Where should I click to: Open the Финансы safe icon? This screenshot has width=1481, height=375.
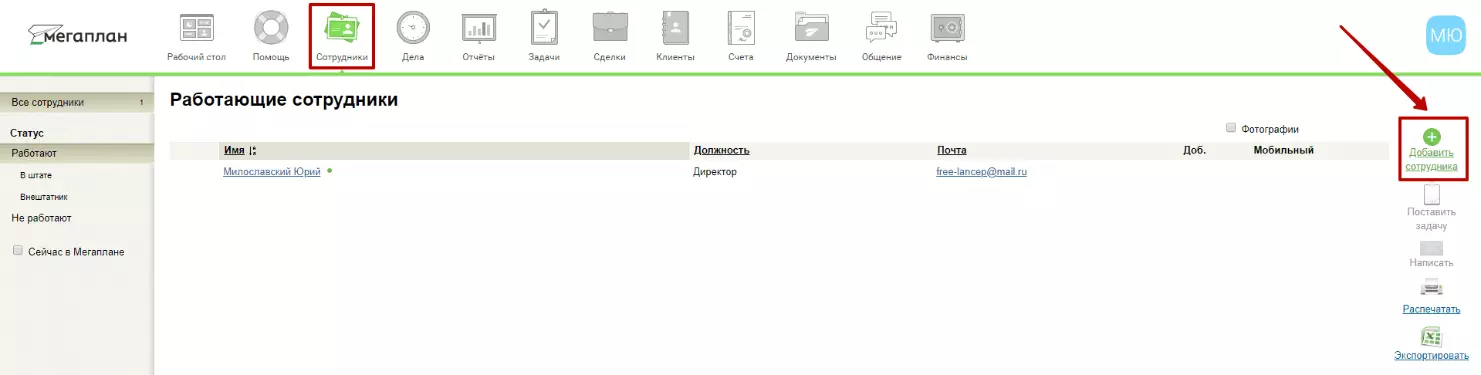946,28
